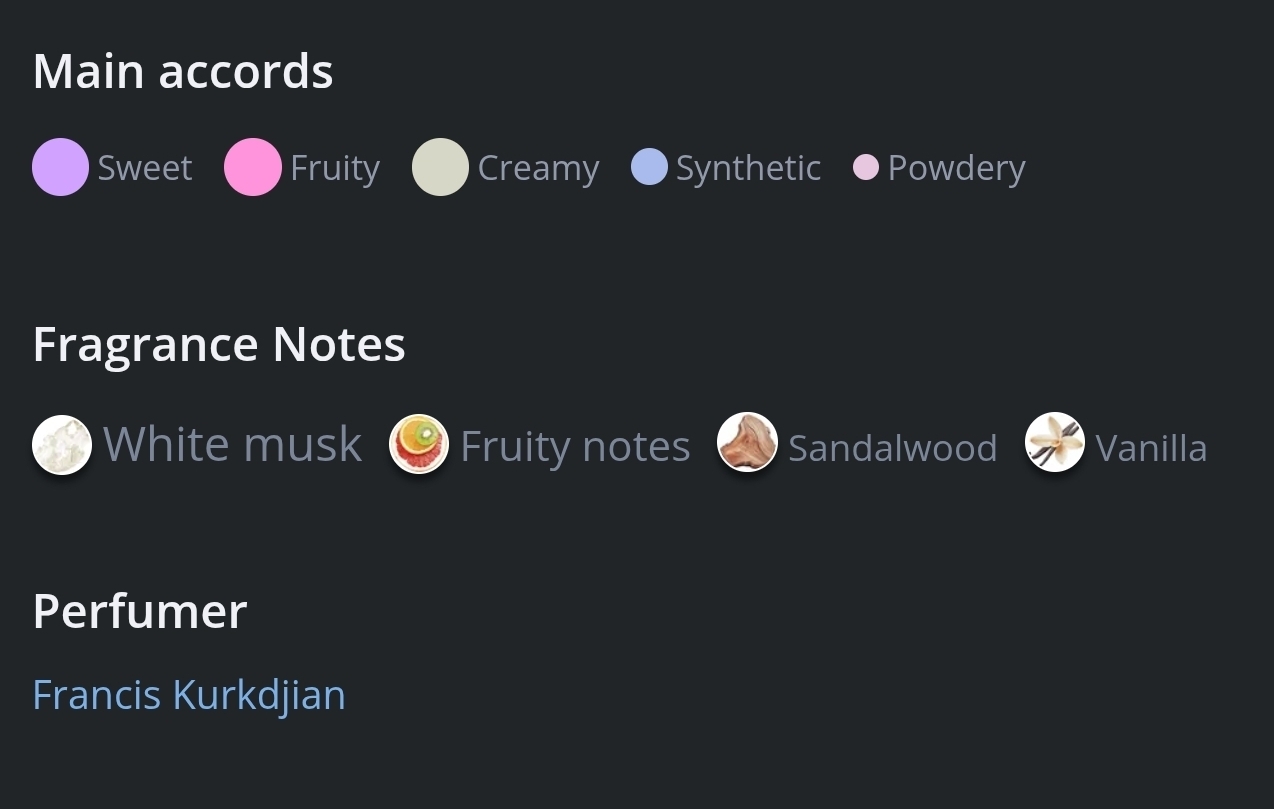Click the White musk note icon
1274x809 pixels.
[62, 445]
